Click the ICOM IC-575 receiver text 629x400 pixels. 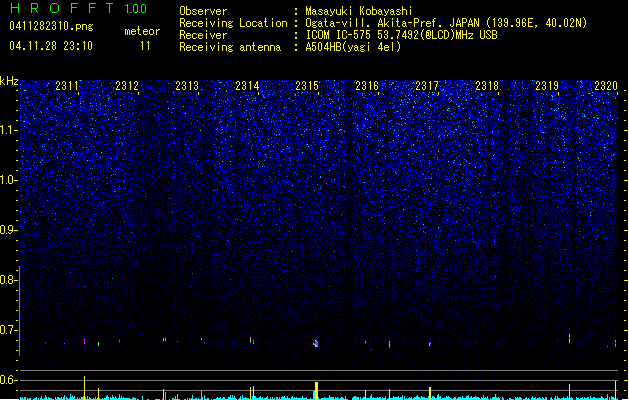click(401, 35)
